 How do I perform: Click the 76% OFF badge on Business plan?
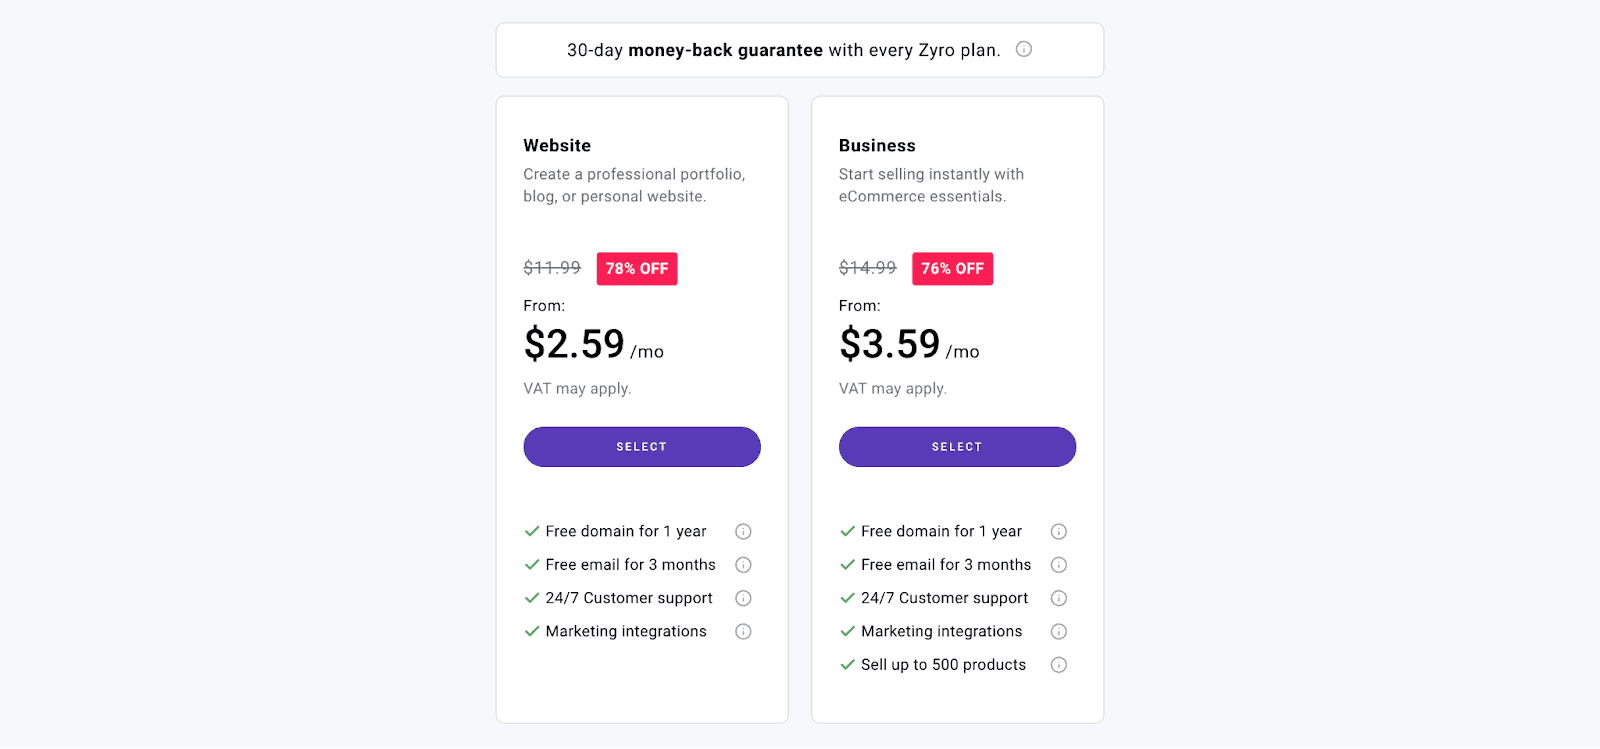[951, 268]
